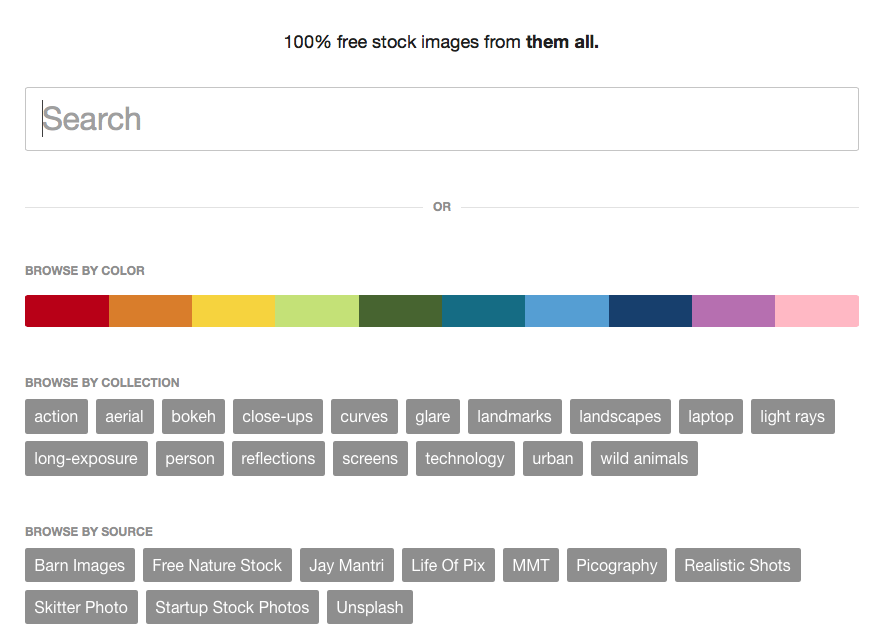The height and width of the screenshot is (644, 884).
Task: Filter by MMT source
Action: (531, 565)
